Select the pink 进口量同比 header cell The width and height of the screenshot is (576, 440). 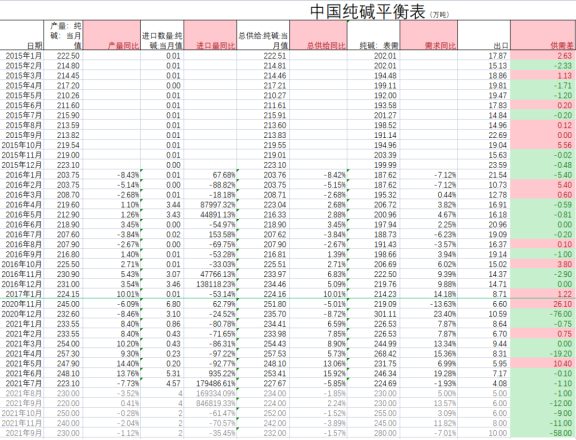(210, 35)
